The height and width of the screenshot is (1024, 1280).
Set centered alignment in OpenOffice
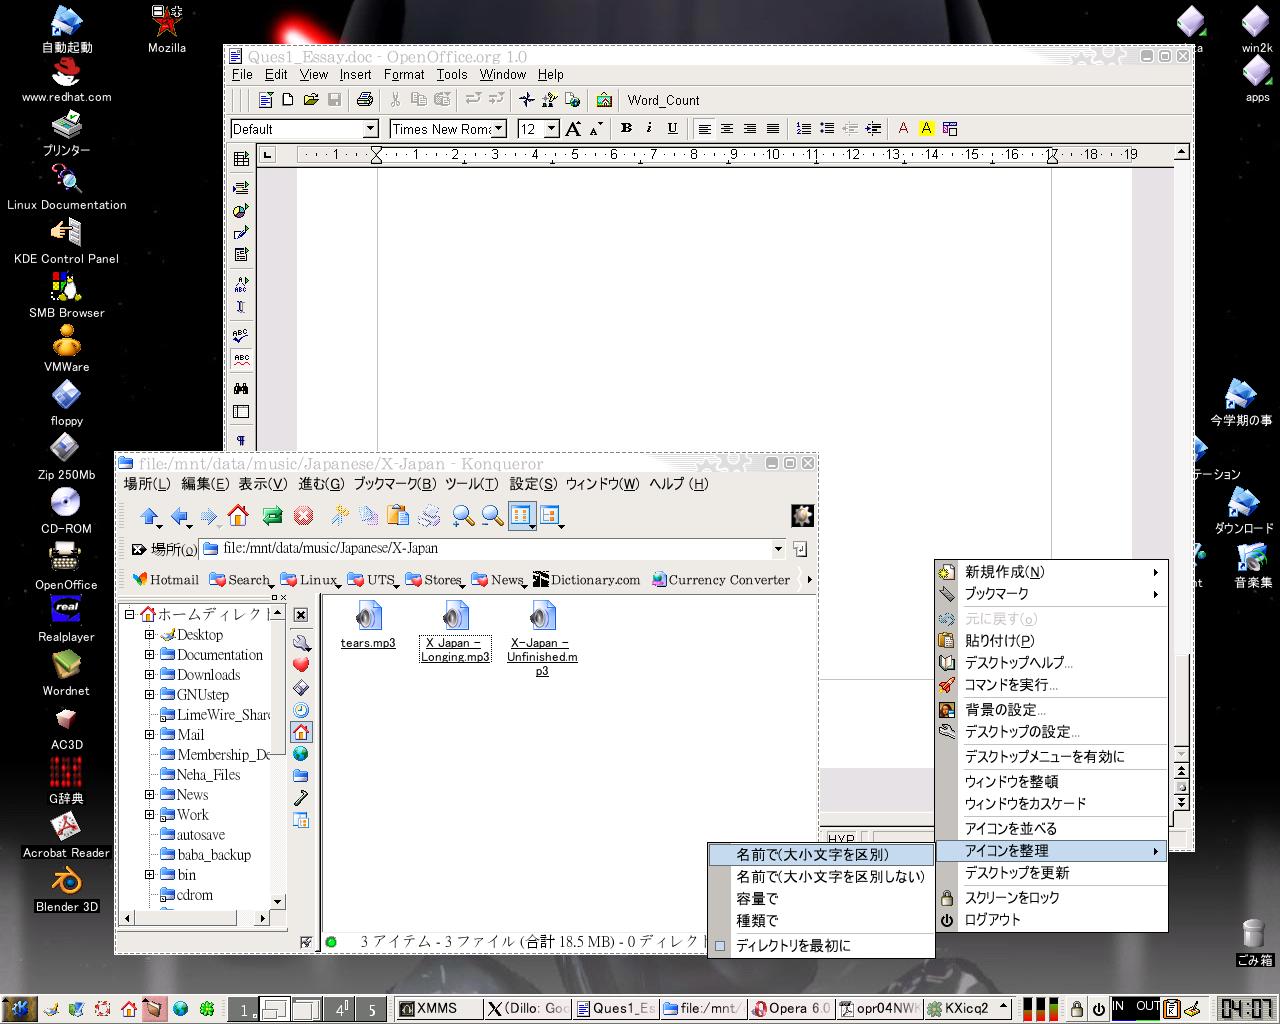click(x=727, y=128)
